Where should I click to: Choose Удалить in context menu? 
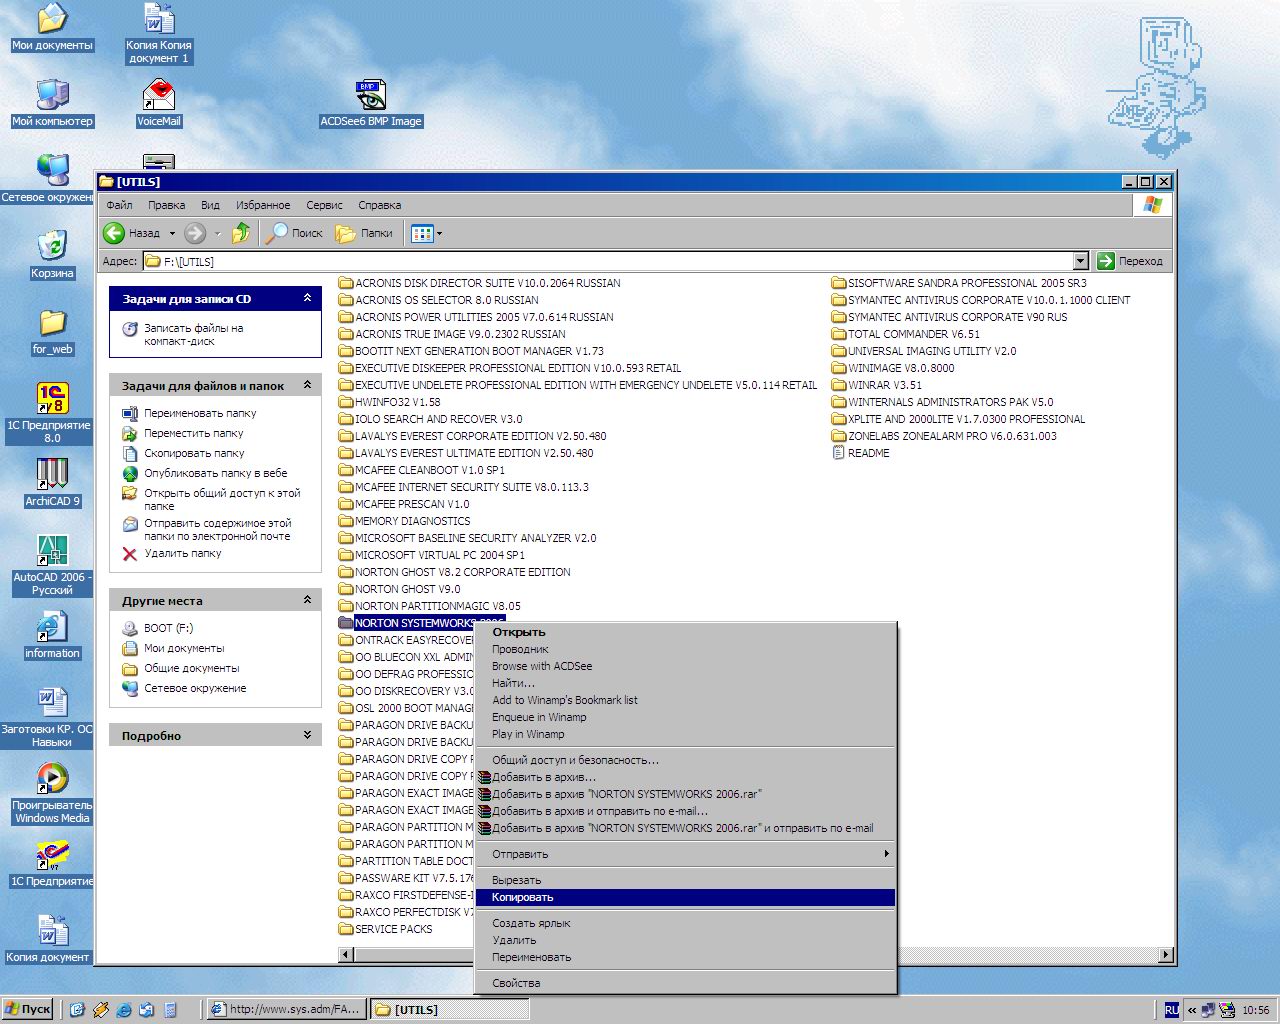click(685, 940)
